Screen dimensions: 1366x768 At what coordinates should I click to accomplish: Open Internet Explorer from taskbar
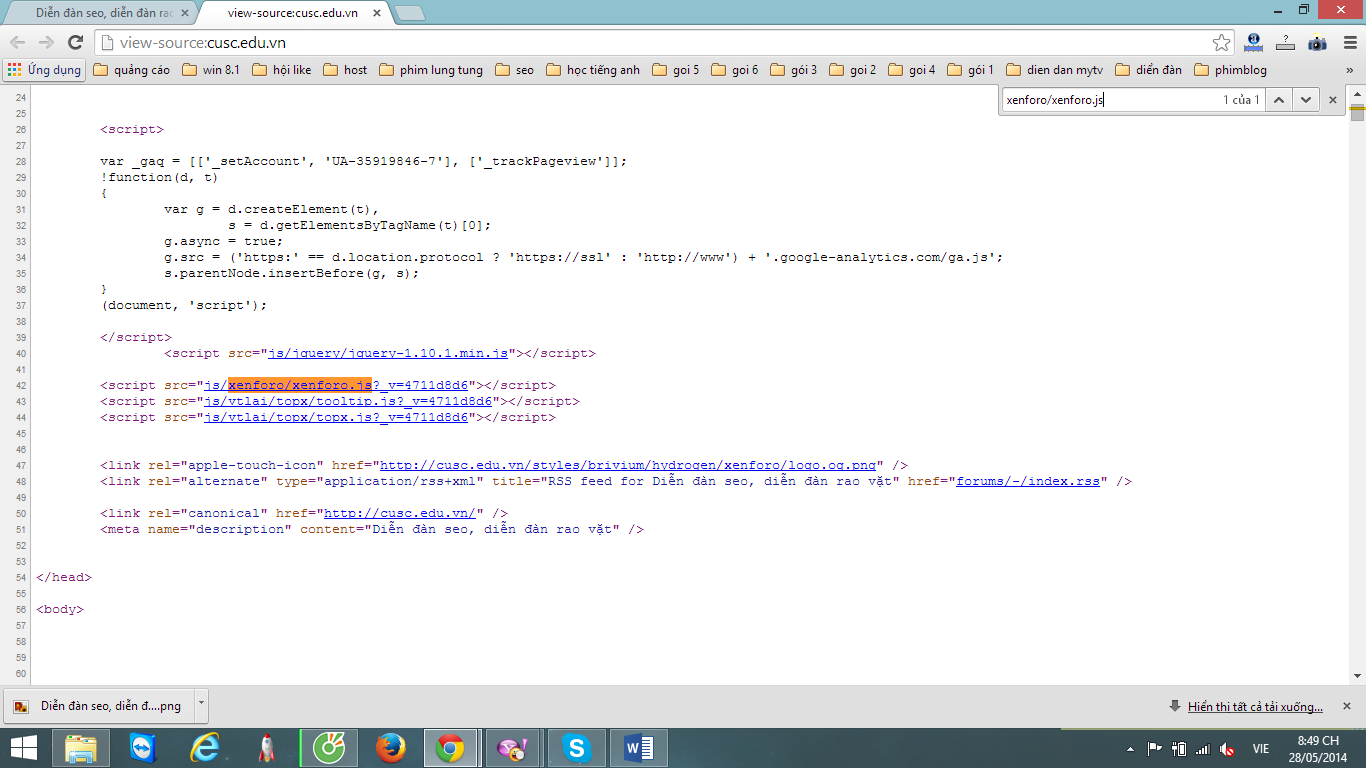click(x=205, y=747)
